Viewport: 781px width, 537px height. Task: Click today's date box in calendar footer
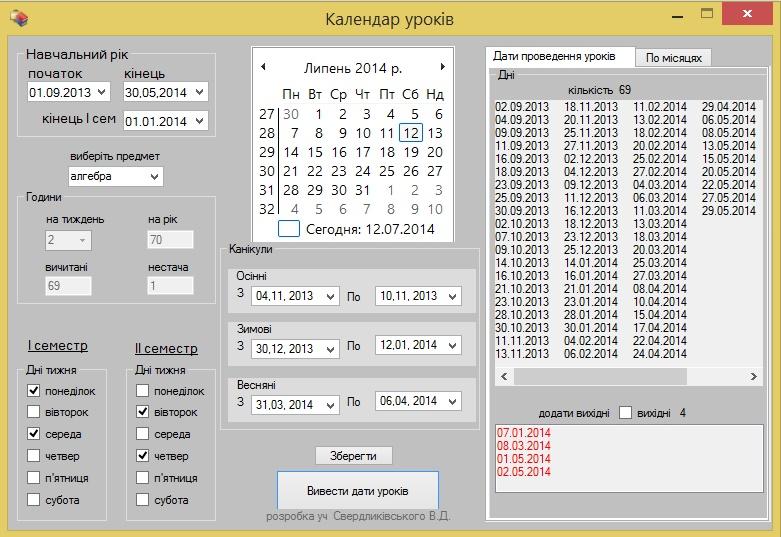(288, 229)
